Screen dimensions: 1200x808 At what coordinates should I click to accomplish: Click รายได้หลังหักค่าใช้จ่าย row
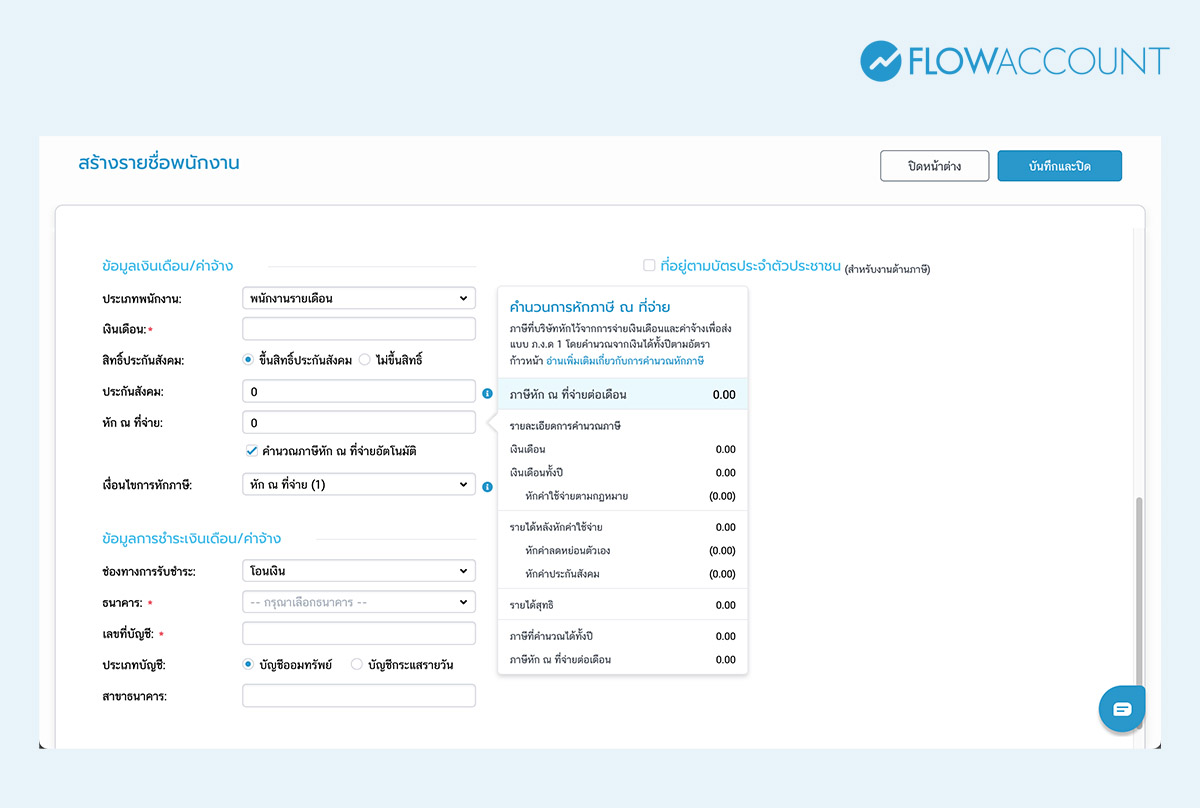[x=622, y=527]
